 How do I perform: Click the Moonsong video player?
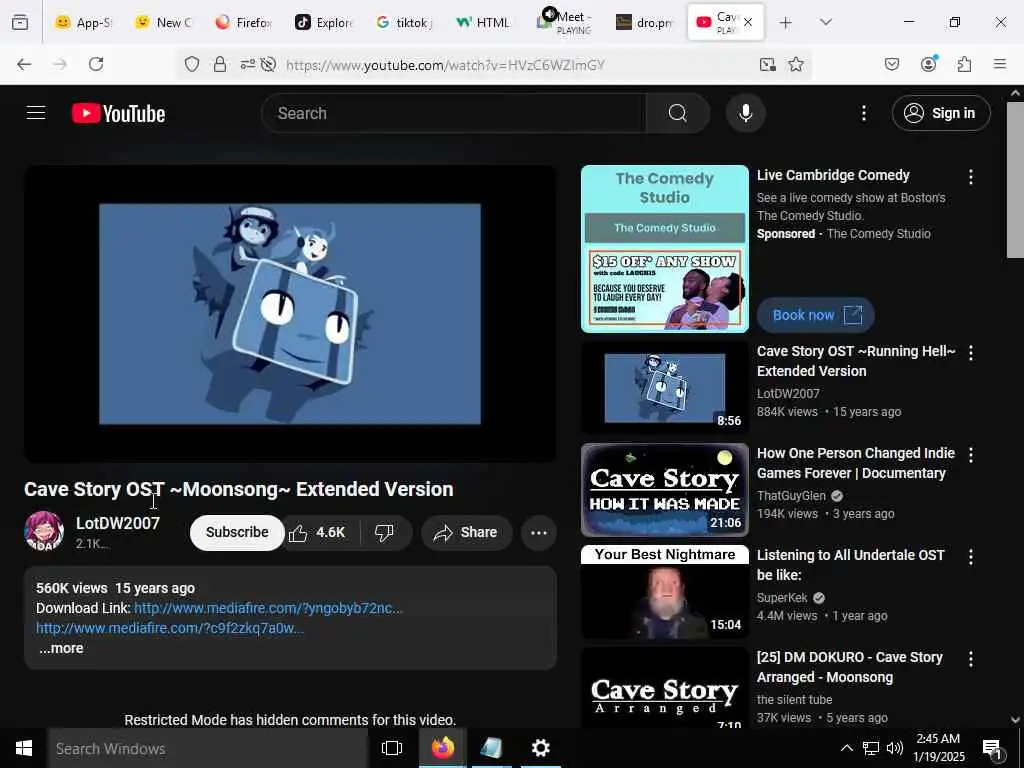(290, 314)
